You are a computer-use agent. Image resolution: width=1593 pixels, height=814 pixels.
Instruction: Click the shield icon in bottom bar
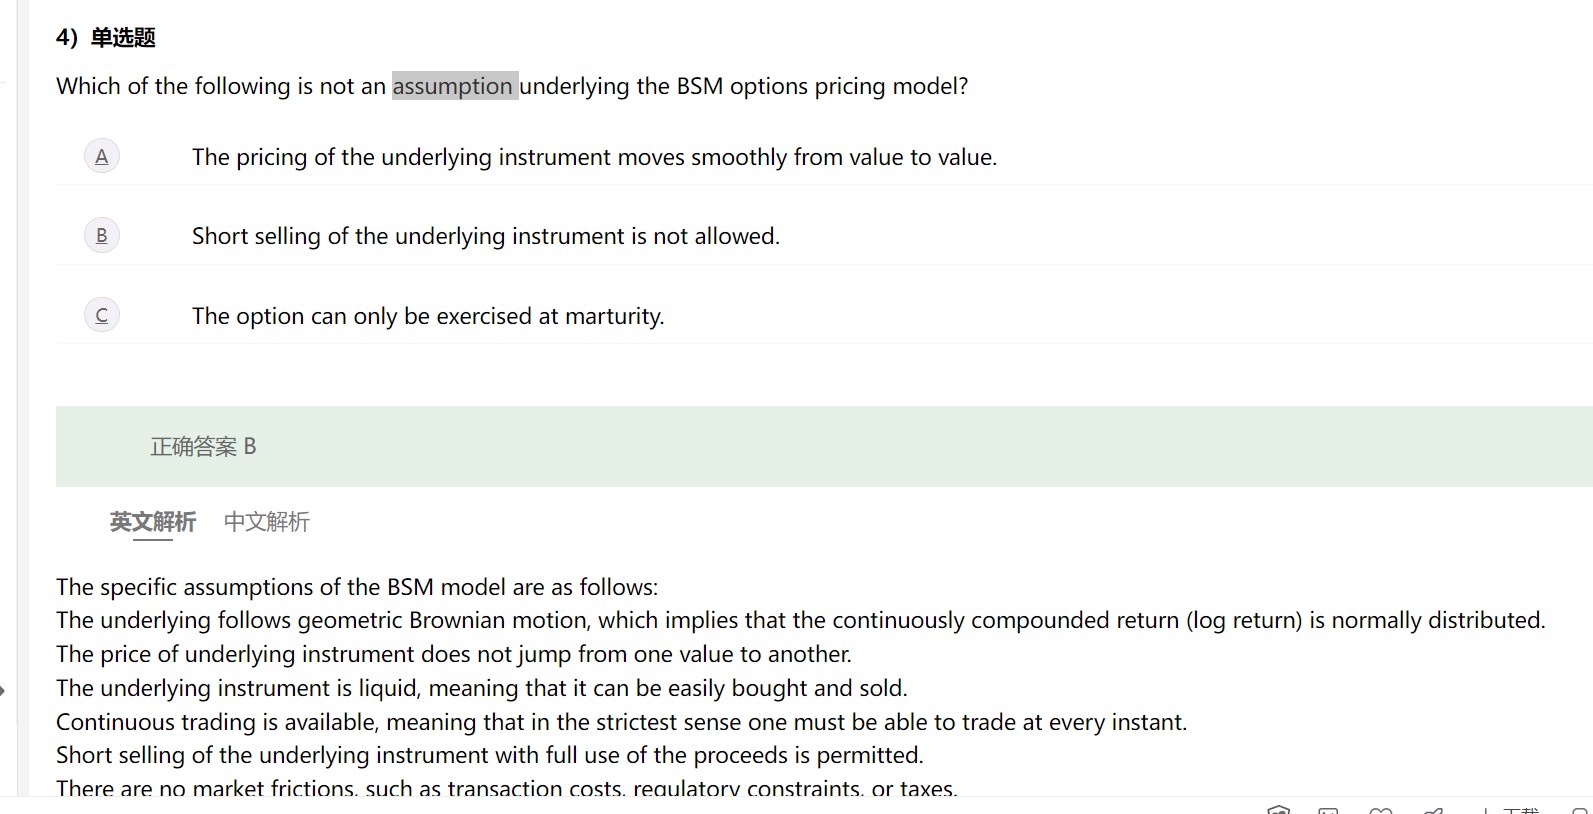1278,809
